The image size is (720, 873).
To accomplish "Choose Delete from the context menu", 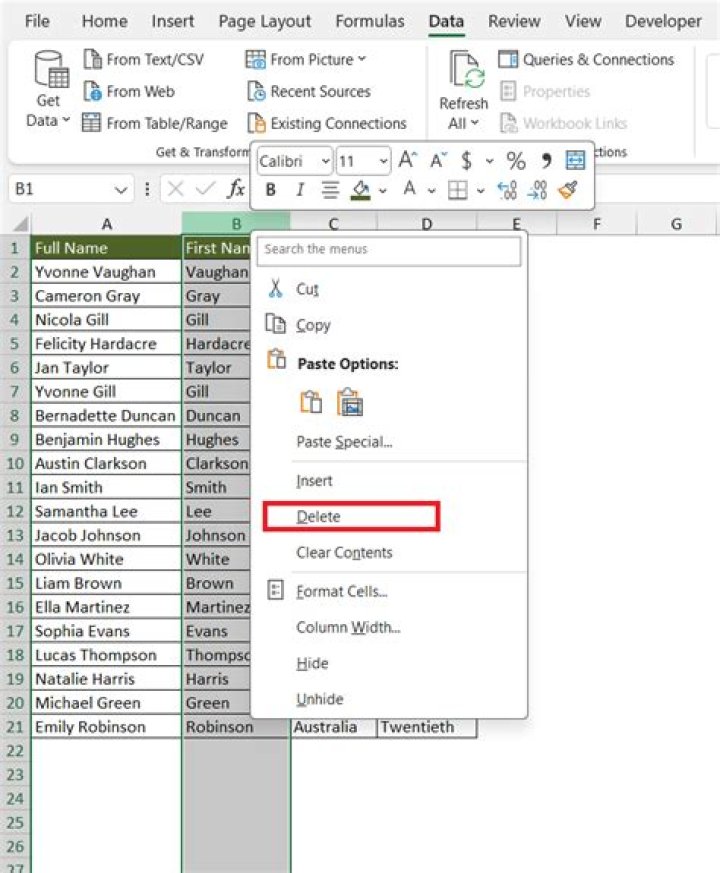I will pos(319,517).
